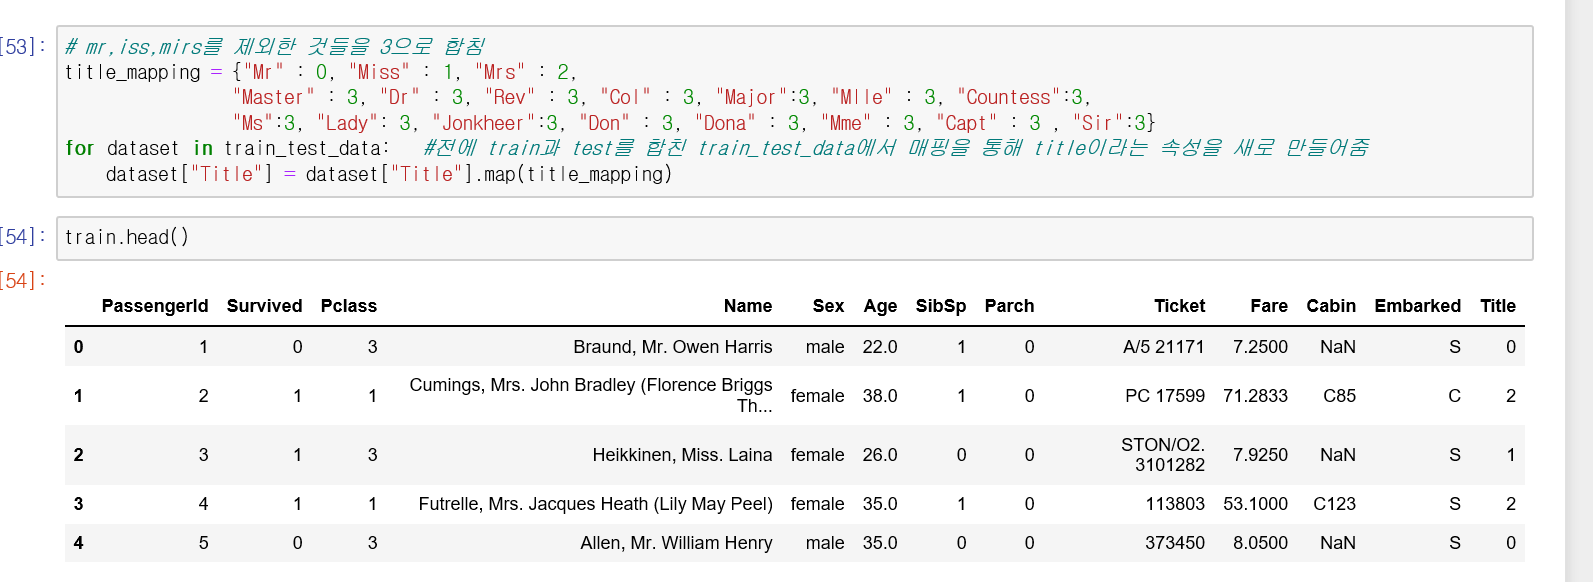
Task: Click the name 'Braund, Mr. Owen Harris'
Action: click(x=673, y=347)
